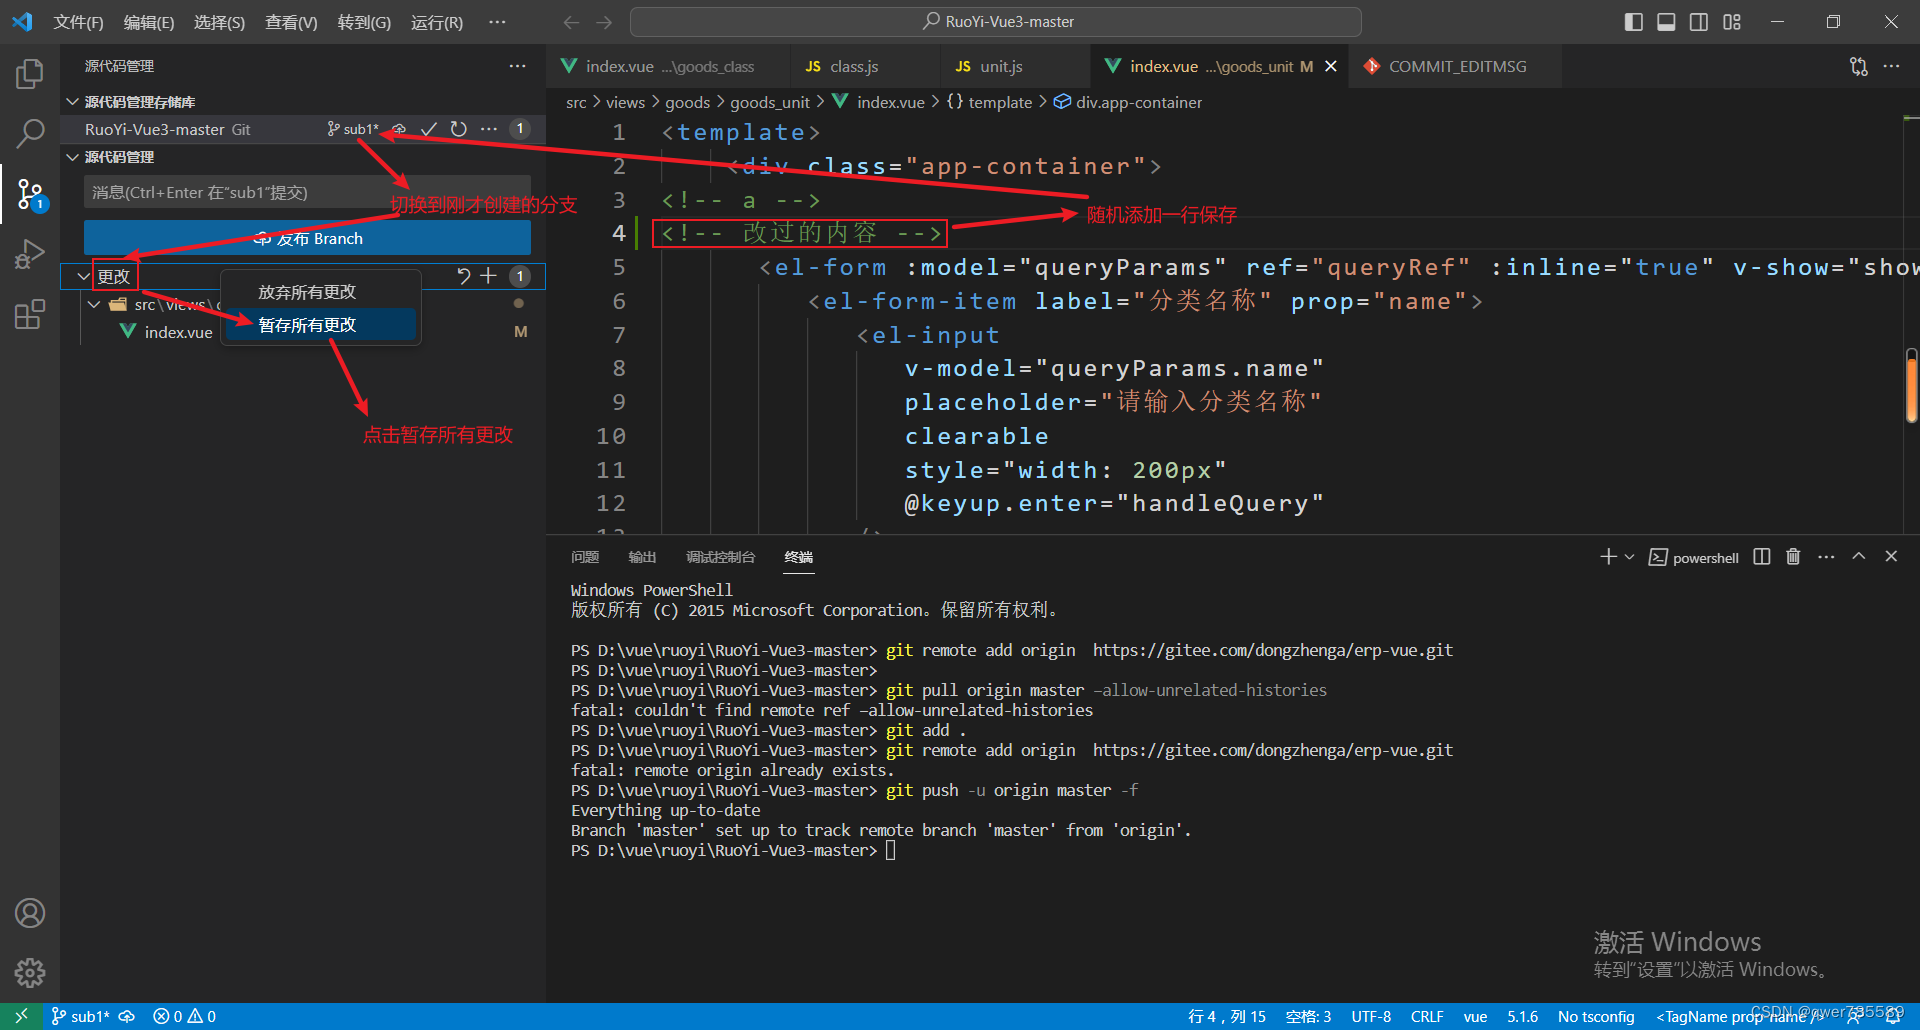
Task: Open the Explorer view in activity bar
Action: pyautogui.click(x=30, y=74)
